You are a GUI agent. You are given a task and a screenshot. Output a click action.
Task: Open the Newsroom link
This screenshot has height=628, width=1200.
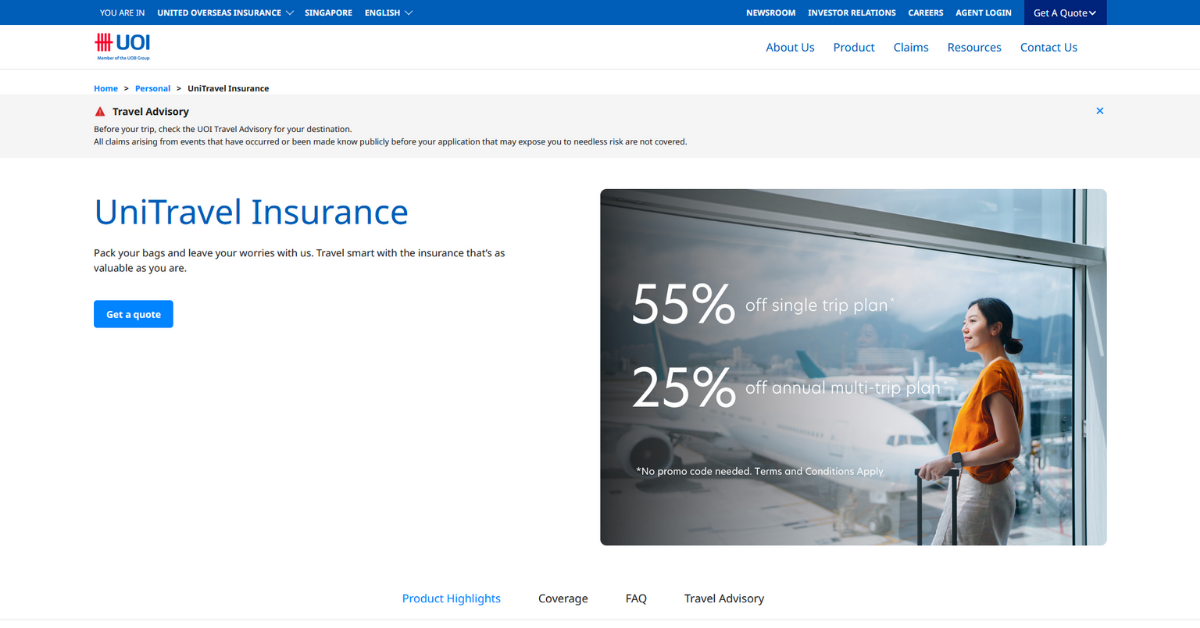(x=771, y=13)
